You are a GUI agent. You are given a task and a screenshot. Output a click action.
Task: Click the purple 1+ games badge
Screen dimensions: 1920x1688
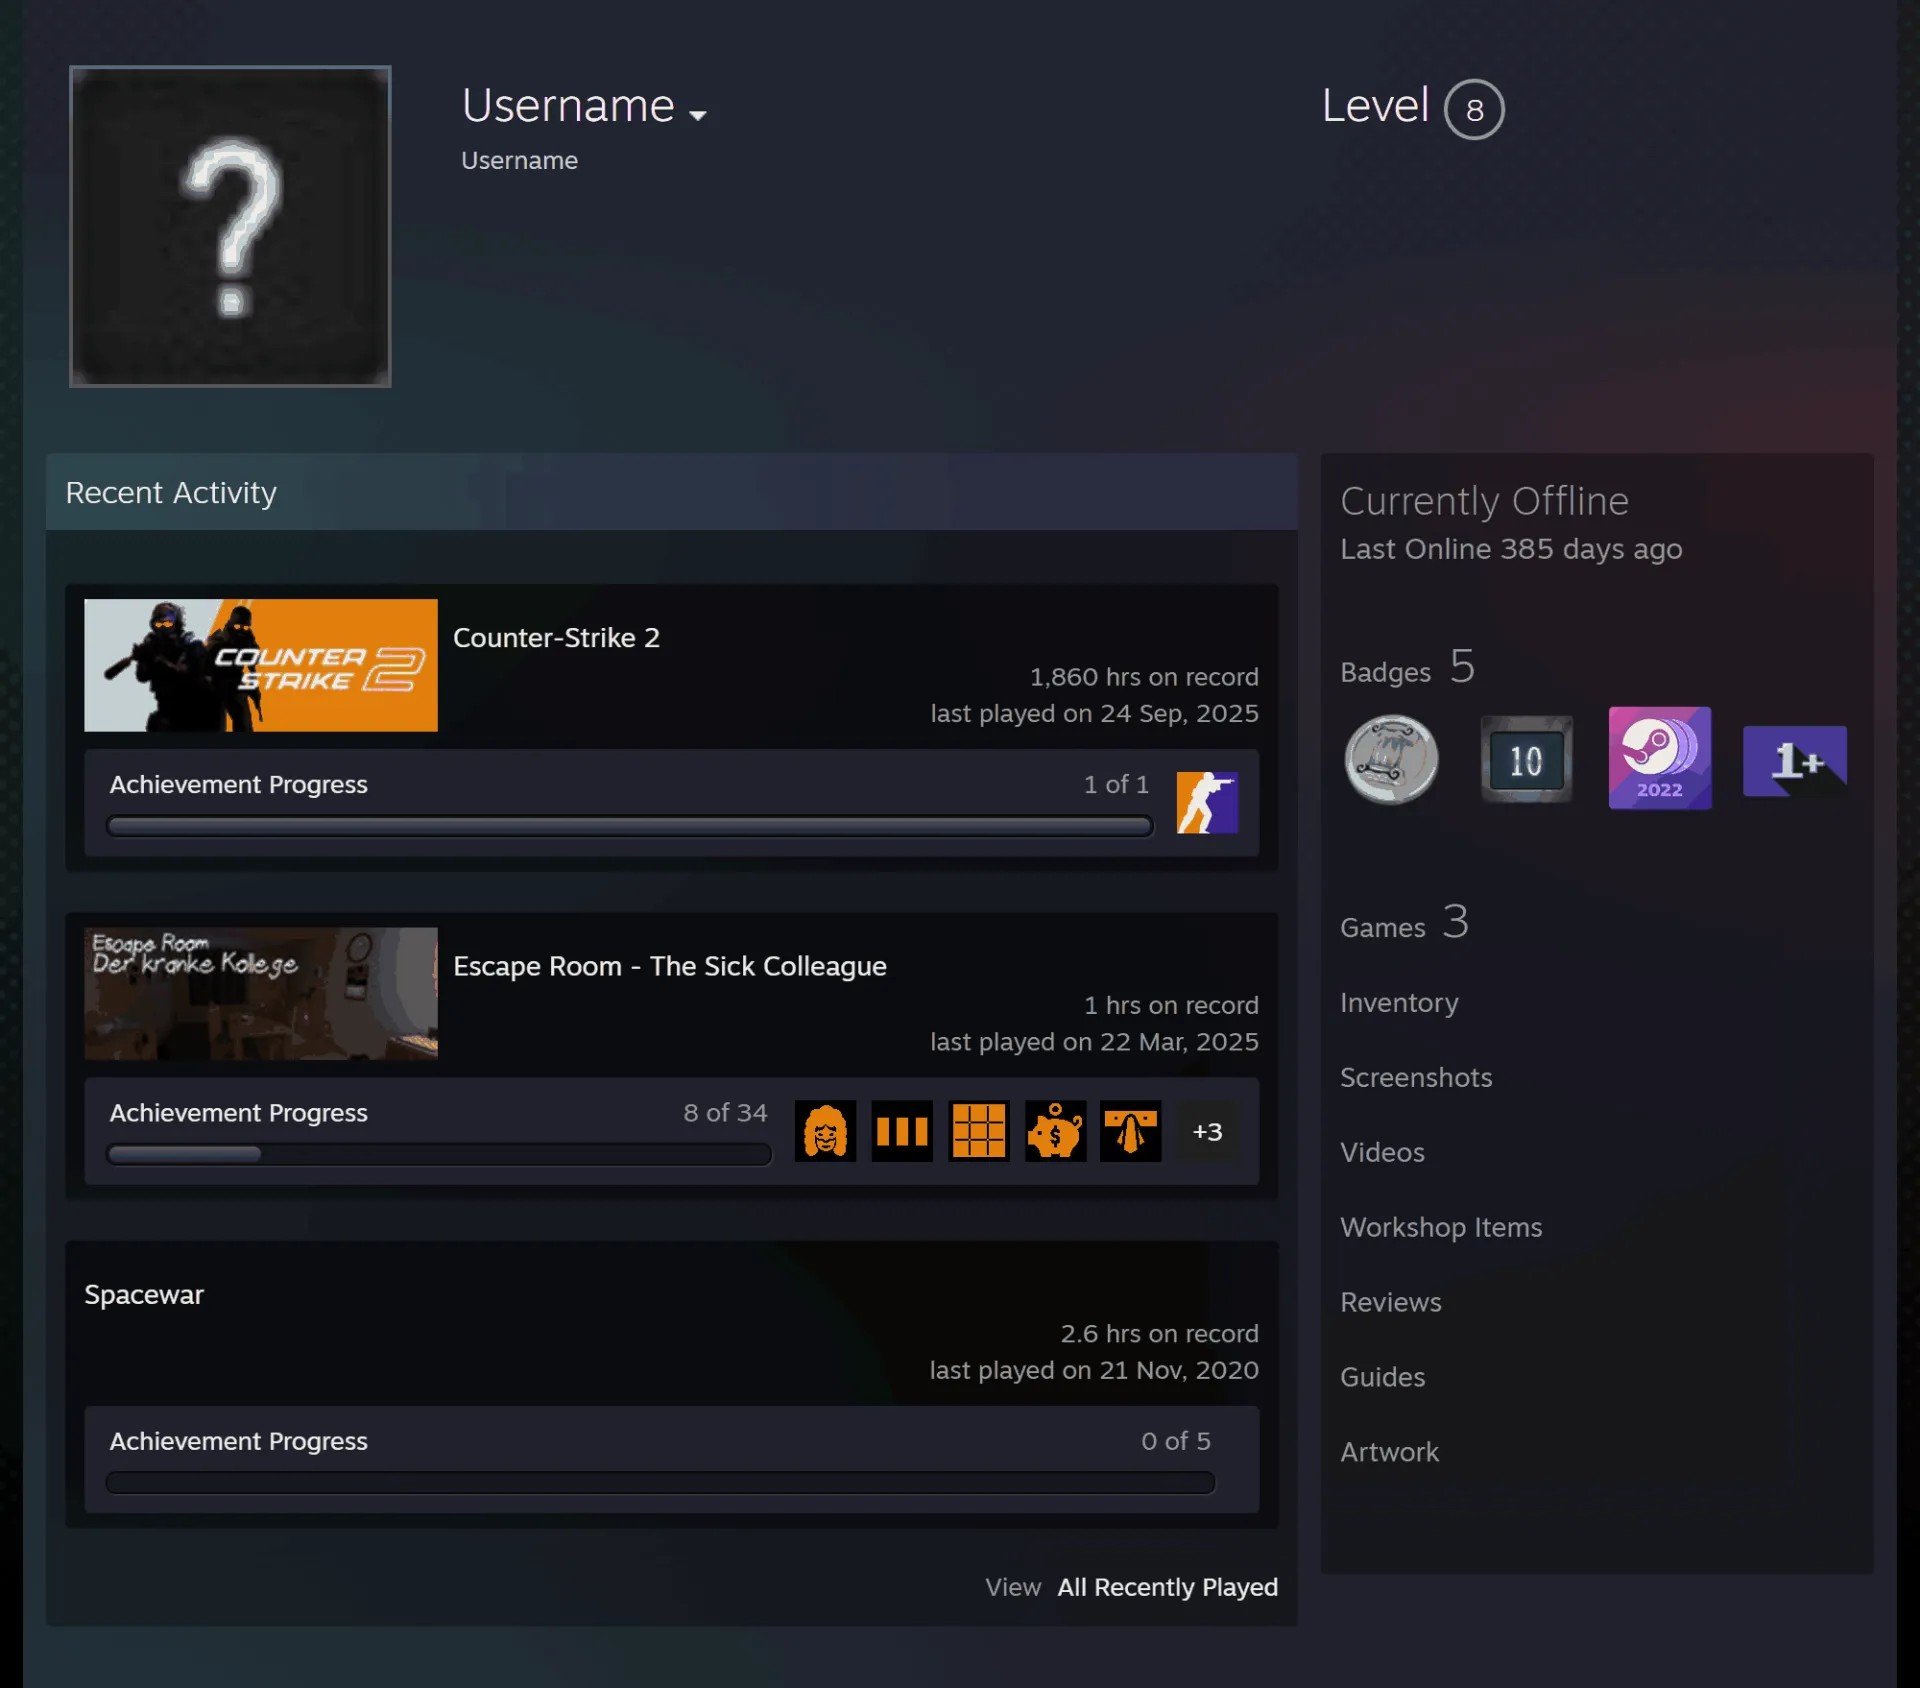[1795, 761]
